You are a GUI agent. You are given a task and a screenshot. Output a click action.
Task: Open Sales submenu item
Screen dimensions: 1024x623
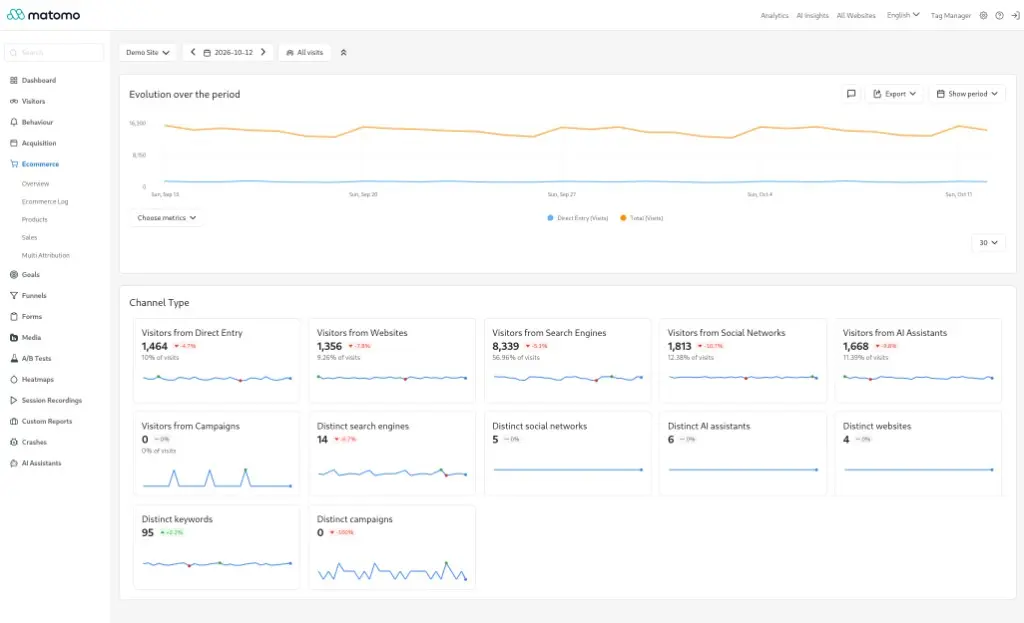coord(29,238)
